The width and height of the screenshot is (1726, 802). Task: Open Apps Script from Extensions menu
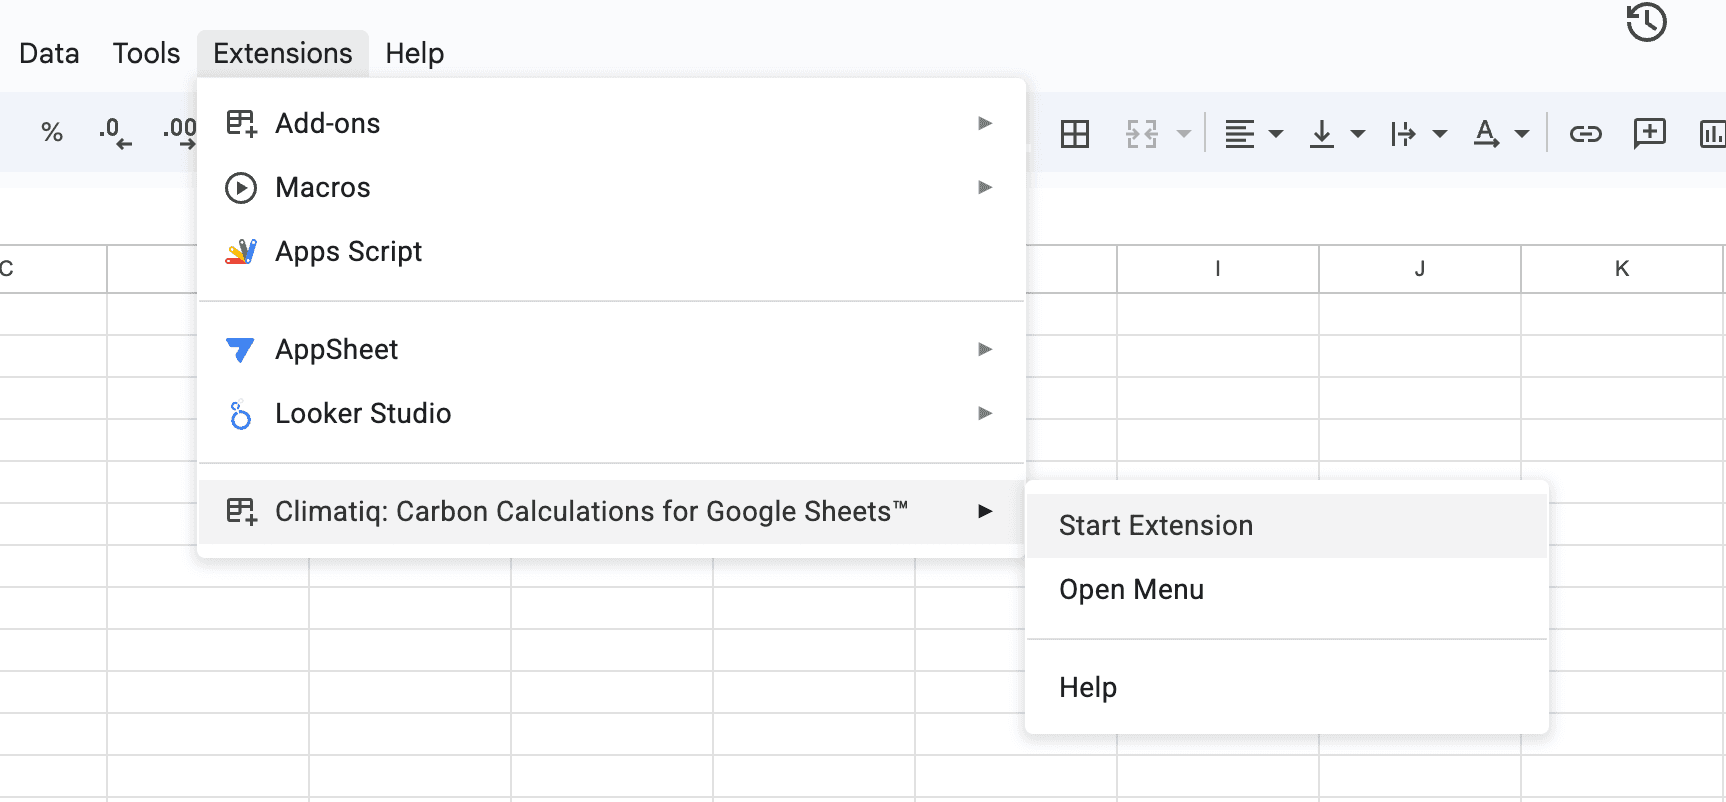tap(349, 251)
